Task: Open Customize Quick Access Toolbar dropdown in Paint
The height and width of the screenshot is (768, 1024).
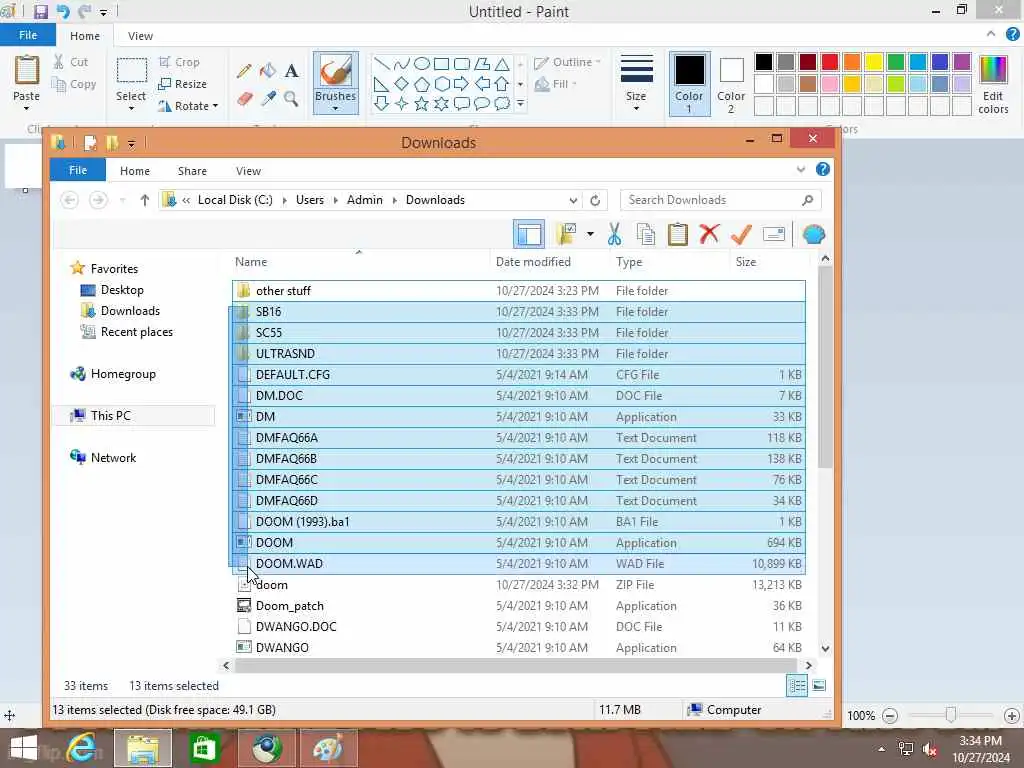Action: tap(103, 12)
